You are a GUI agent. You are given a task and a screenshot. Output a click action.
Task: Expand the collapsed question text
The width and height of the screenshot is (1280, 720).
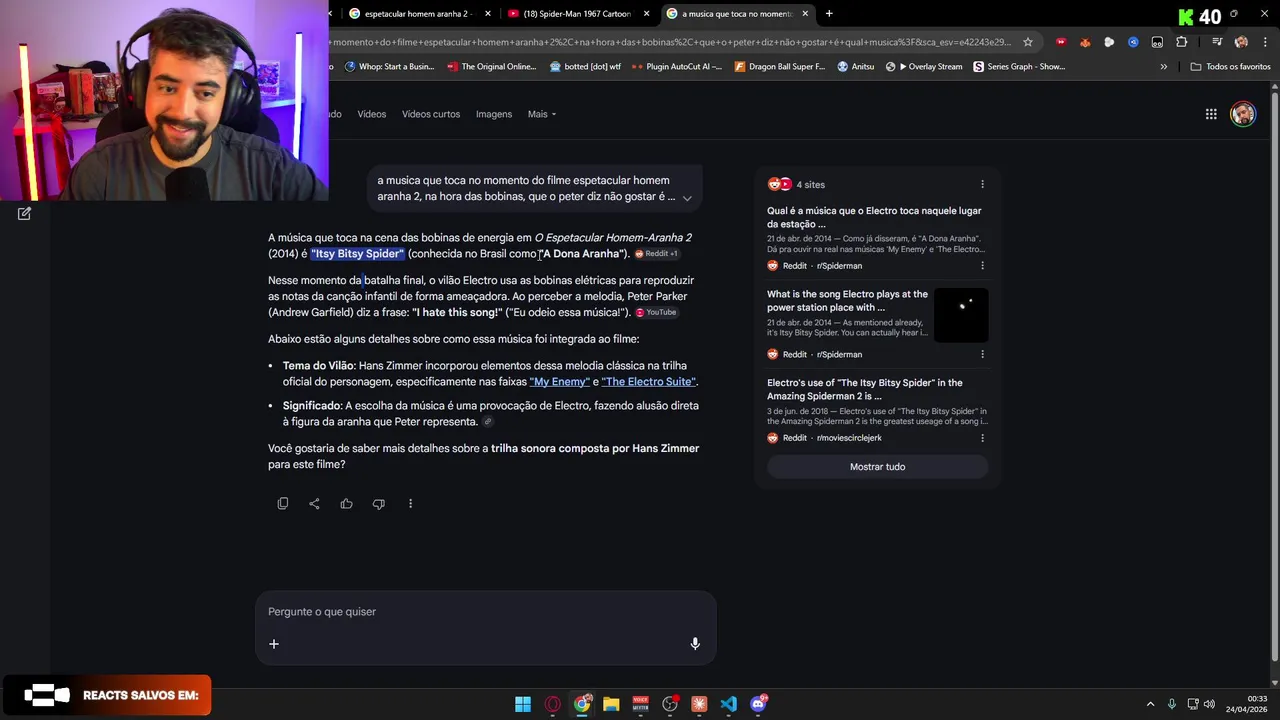(687, 198)
